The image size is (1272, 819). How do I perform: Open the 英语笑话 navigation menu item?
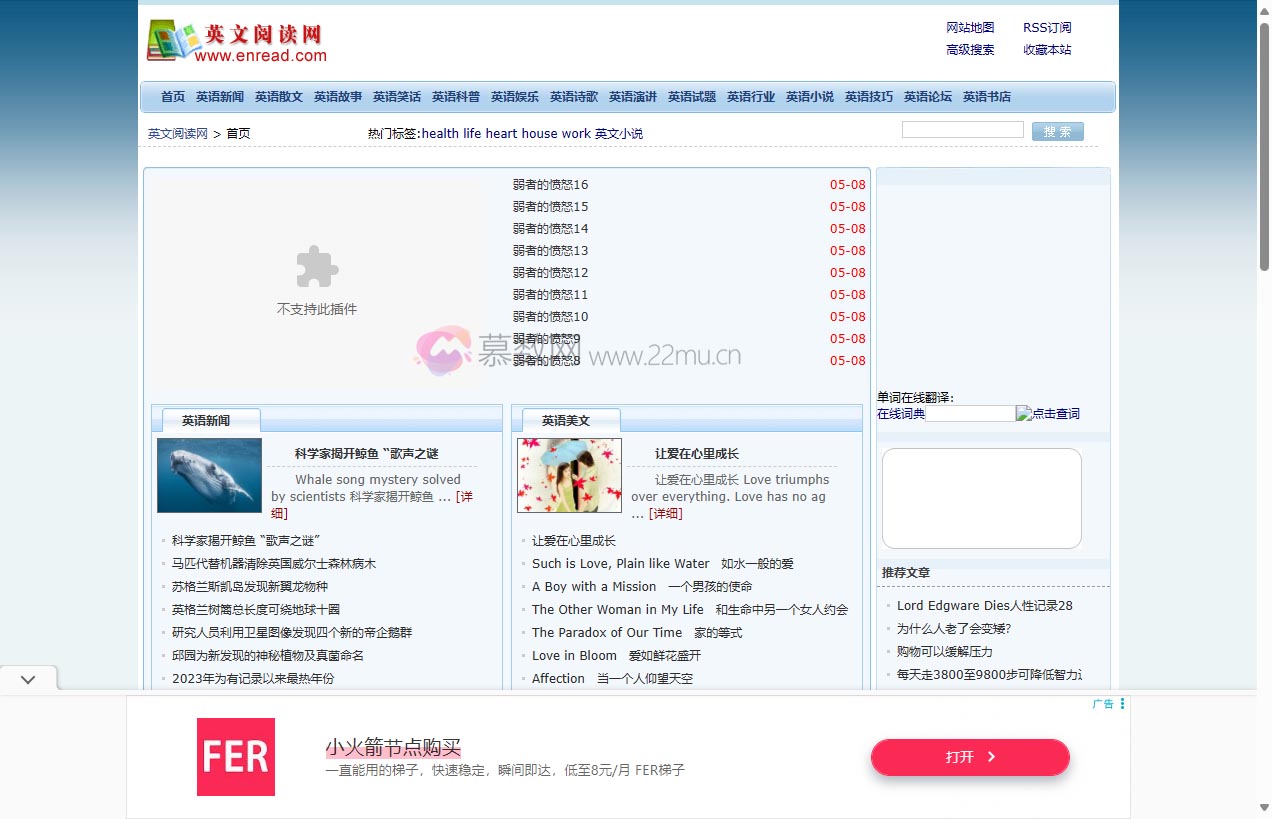(x=396, y=96)
